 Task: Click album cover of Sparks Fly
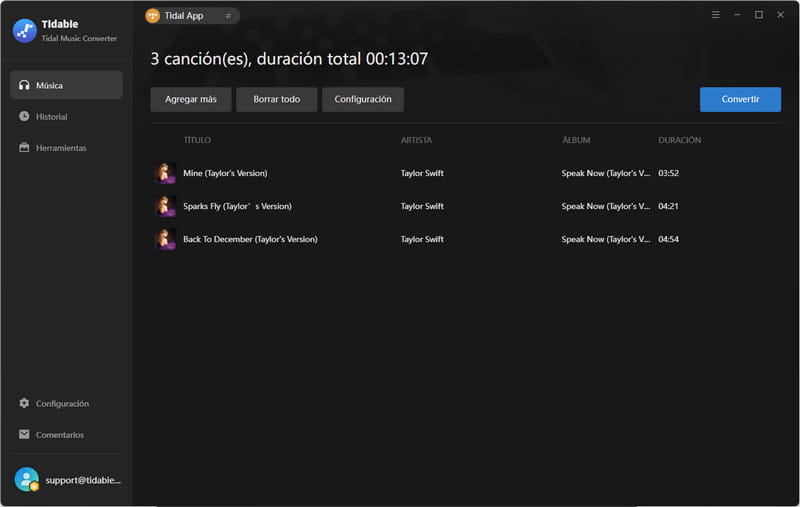165,206
